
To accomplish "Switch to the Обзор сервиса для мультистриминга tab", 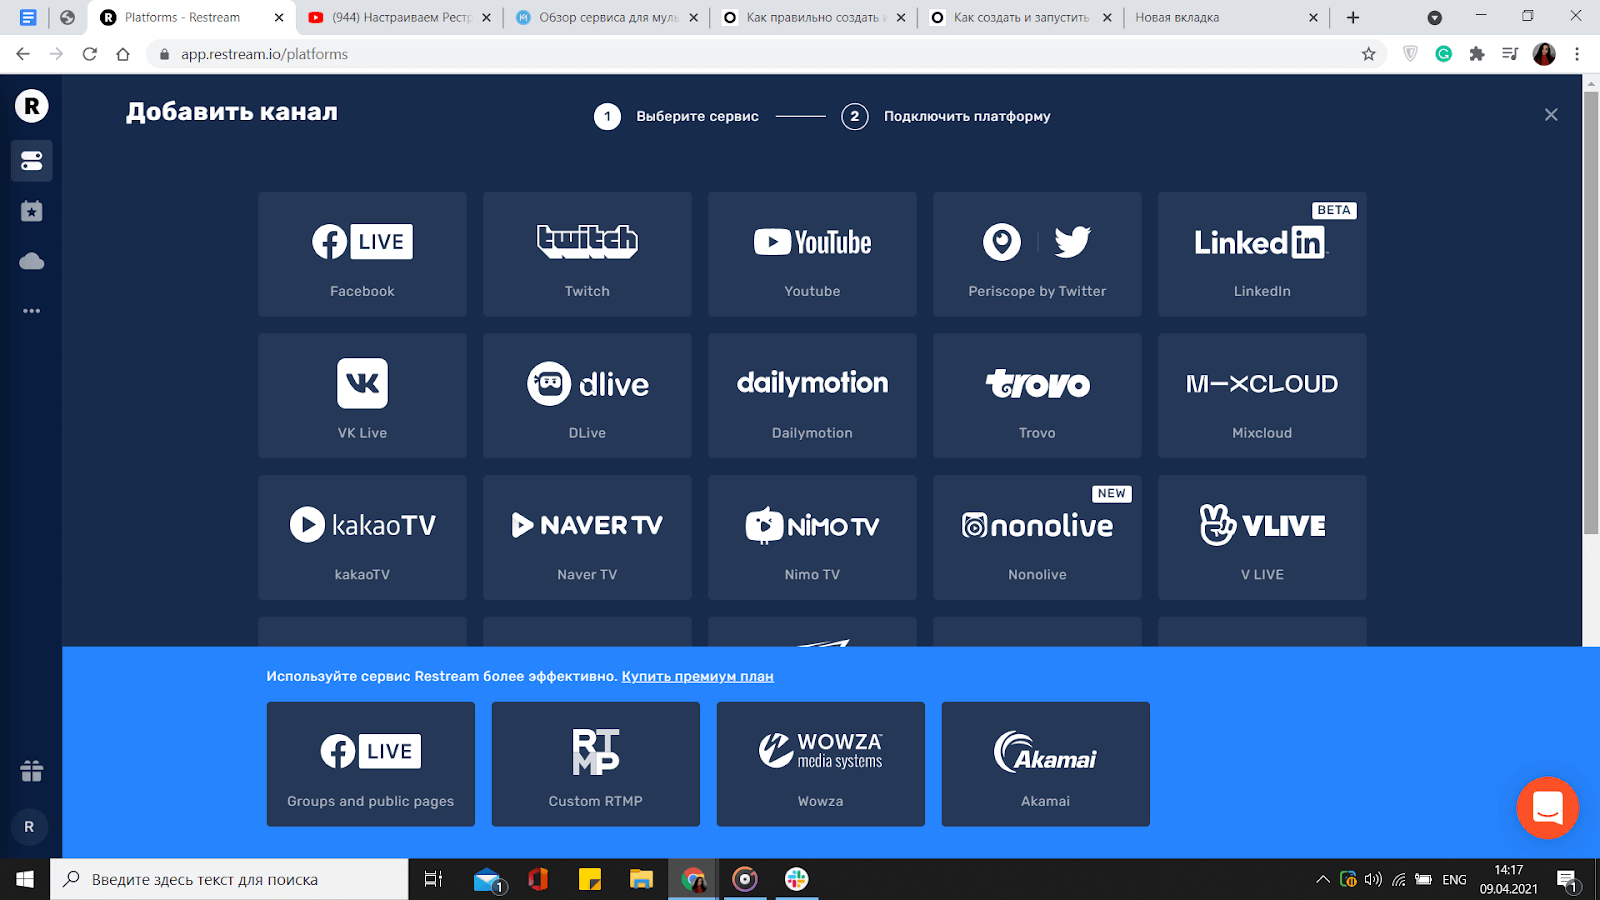I will 607,17.
